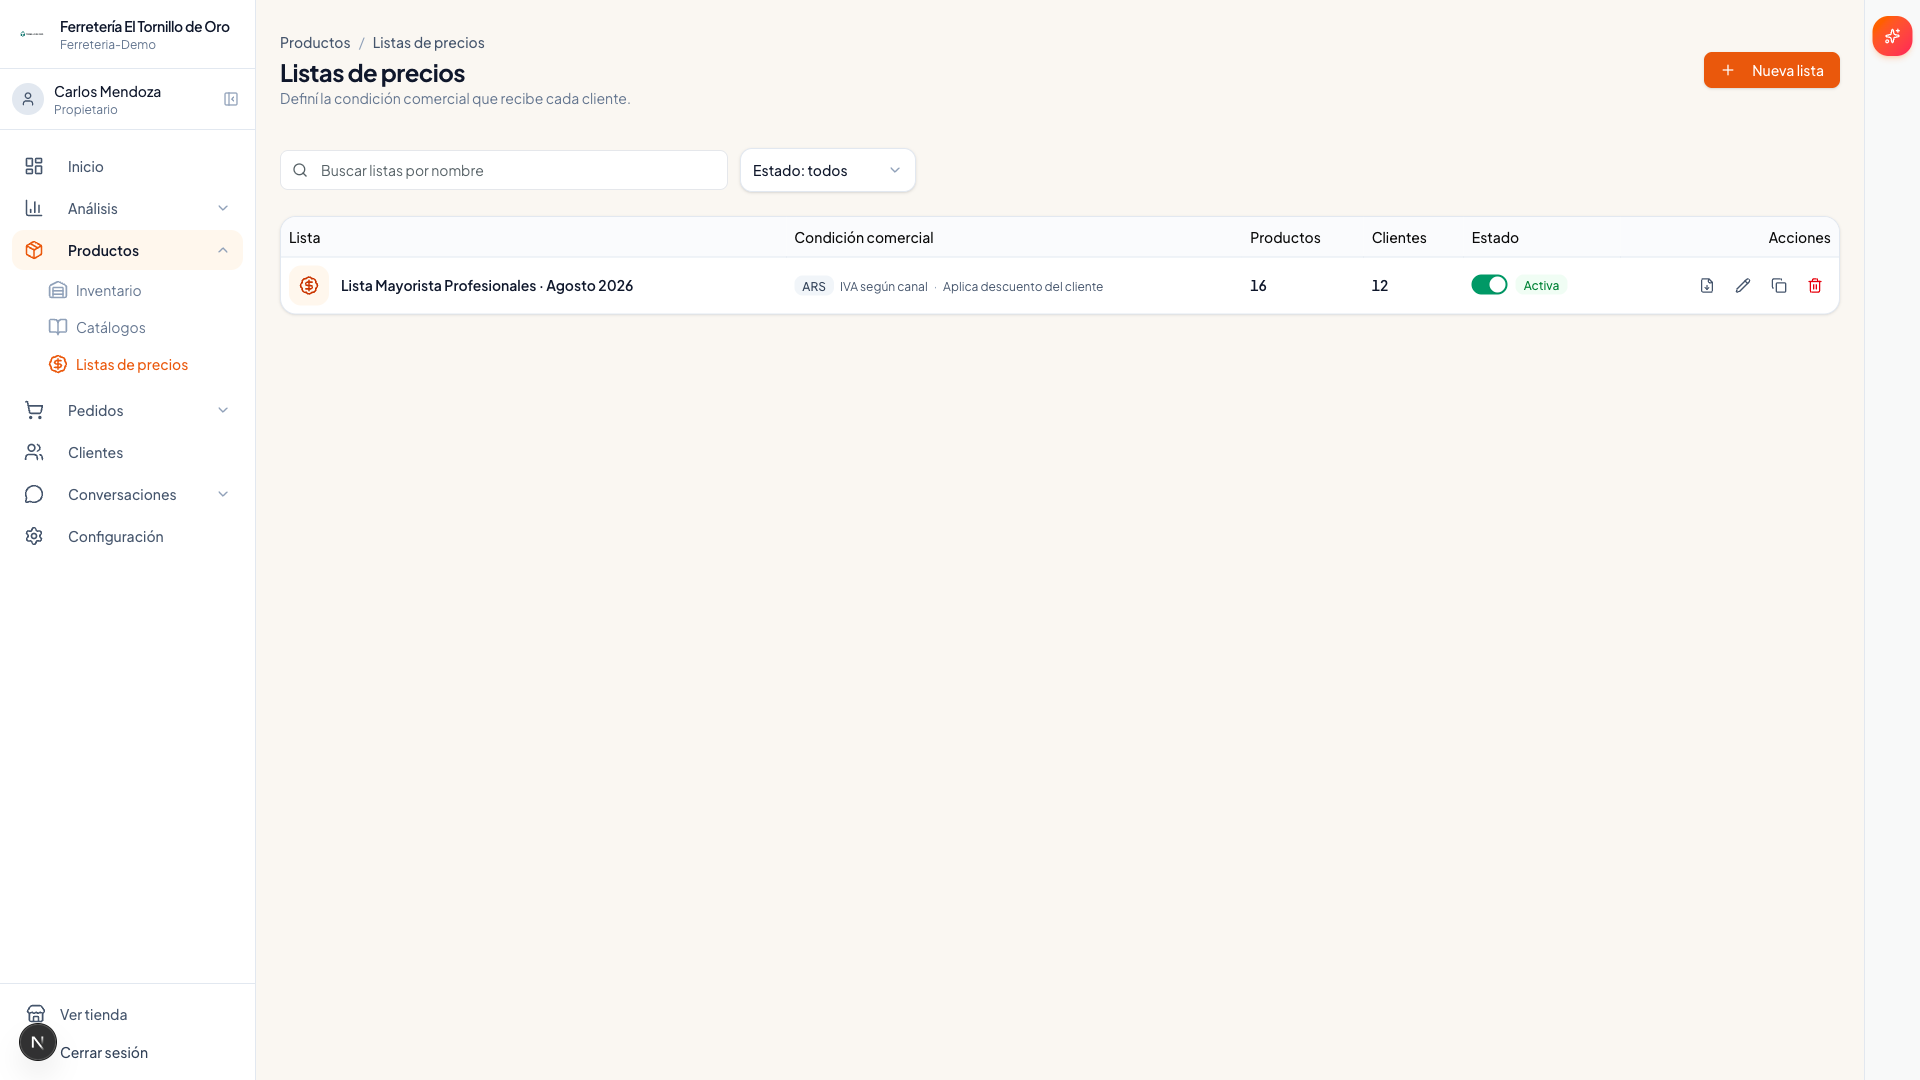1920x1080 pixels.
Task: Duplicate Lista Mayorista Profesionales list
Action: click(x=1779, y=286)
